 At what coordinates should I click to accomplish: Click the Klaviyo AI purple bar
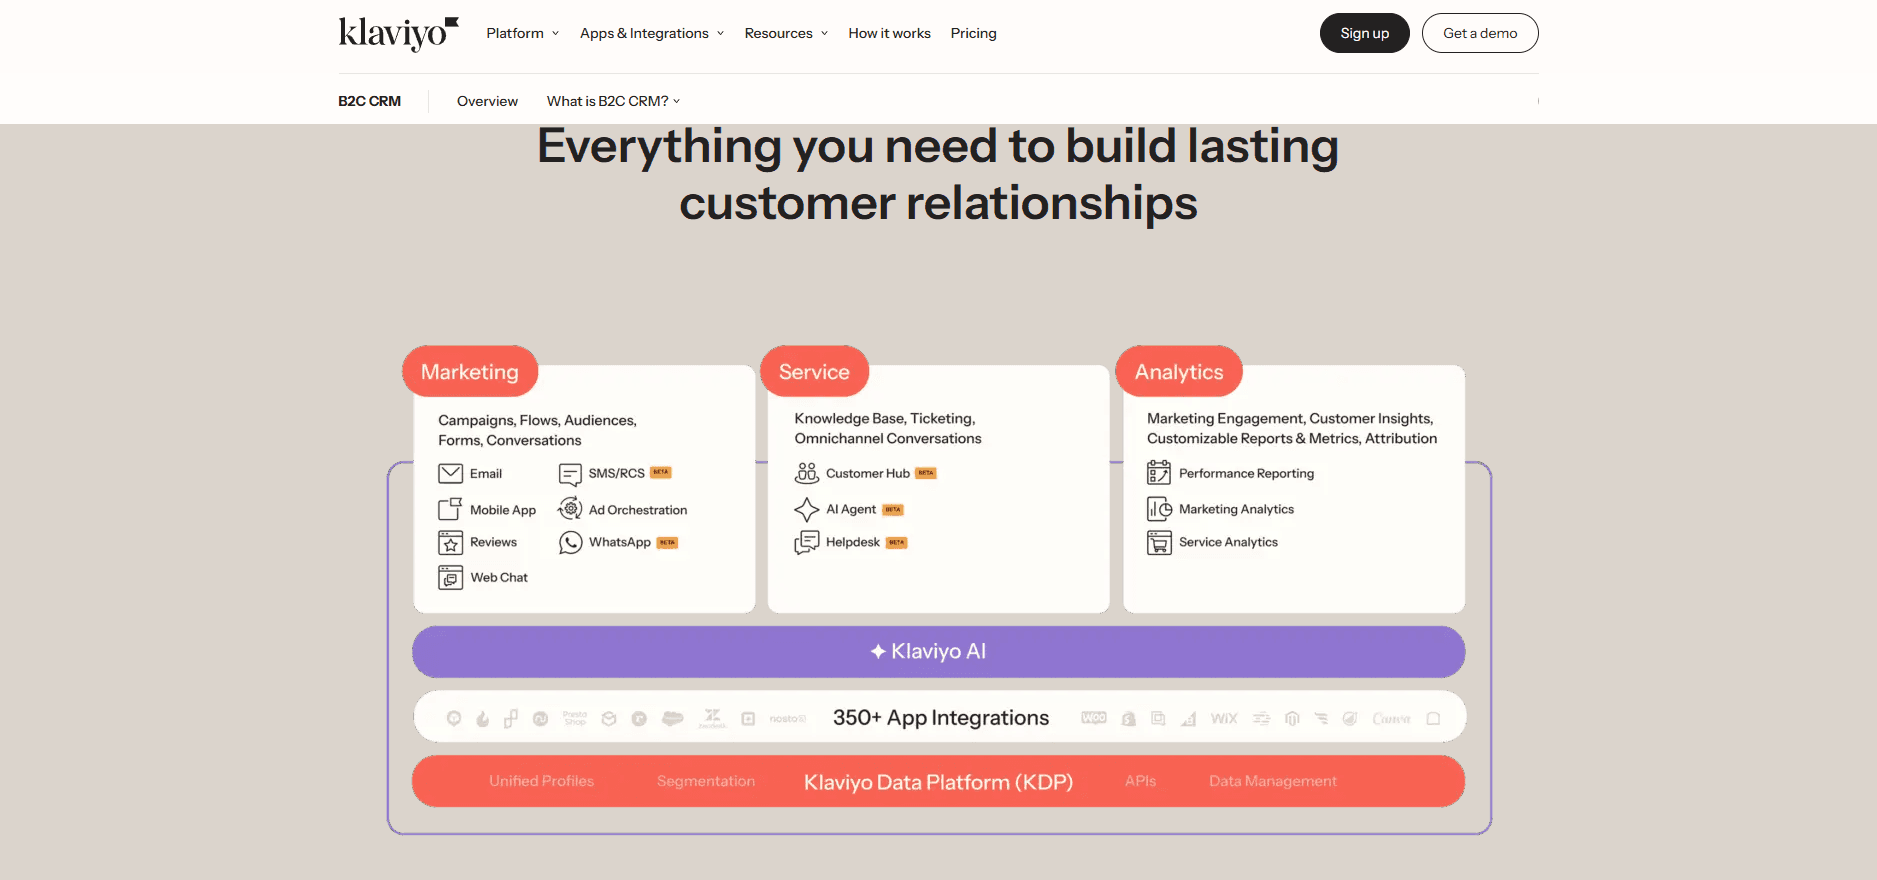pyautogui.click(x=938, y=652)
